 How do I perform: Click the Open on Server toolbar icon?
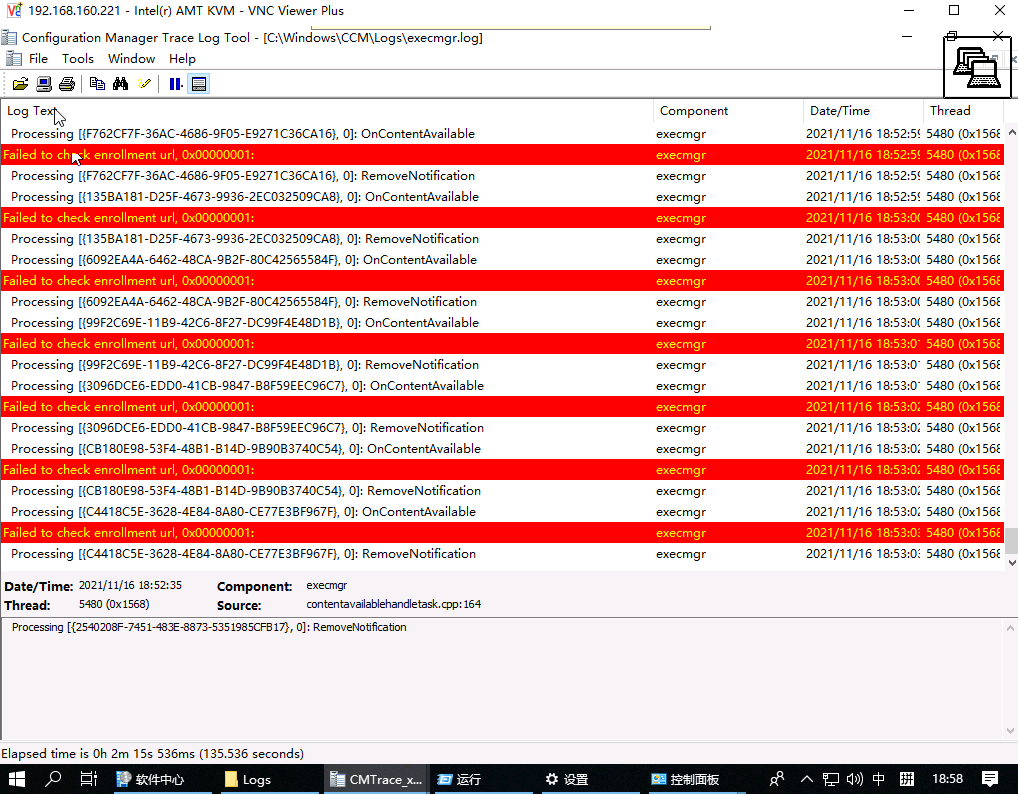click(43, 84)
